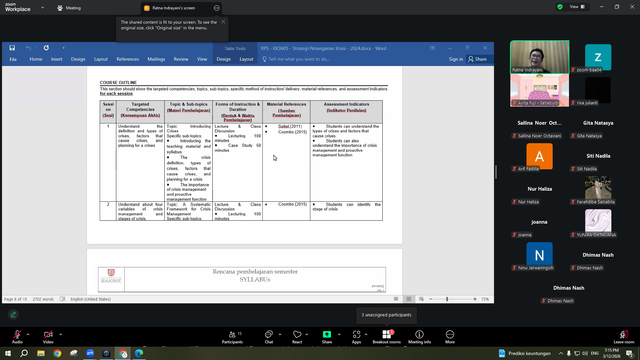The image size is (640, 360).
Task: Click the green Share screen icon
Action: click(327, 334)
